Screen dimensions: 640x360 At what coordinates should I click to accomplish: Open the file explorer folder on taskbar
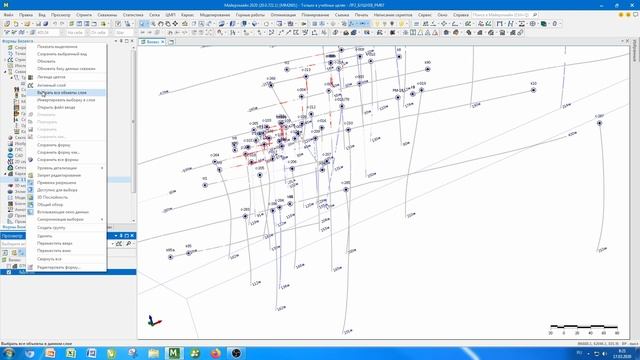pyautogui.click(x=153, y=353)
